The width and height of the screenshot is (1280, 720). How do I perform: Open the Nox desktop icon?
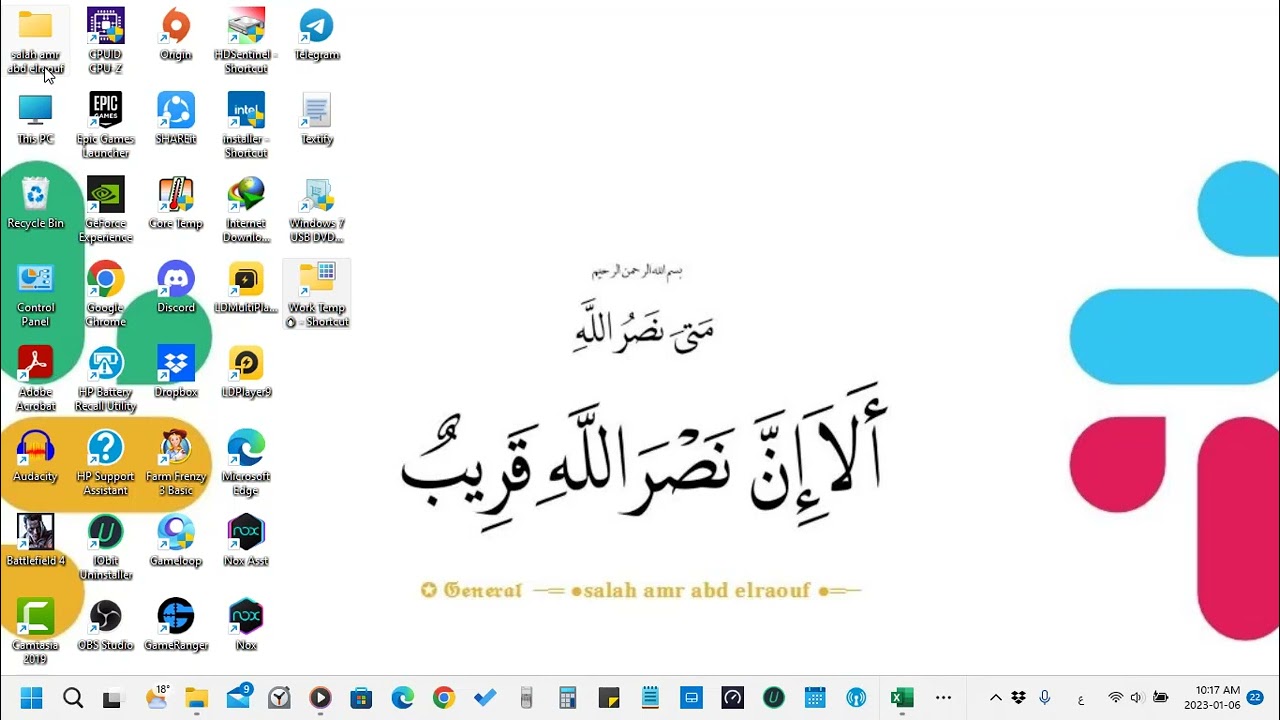point(246,625)
